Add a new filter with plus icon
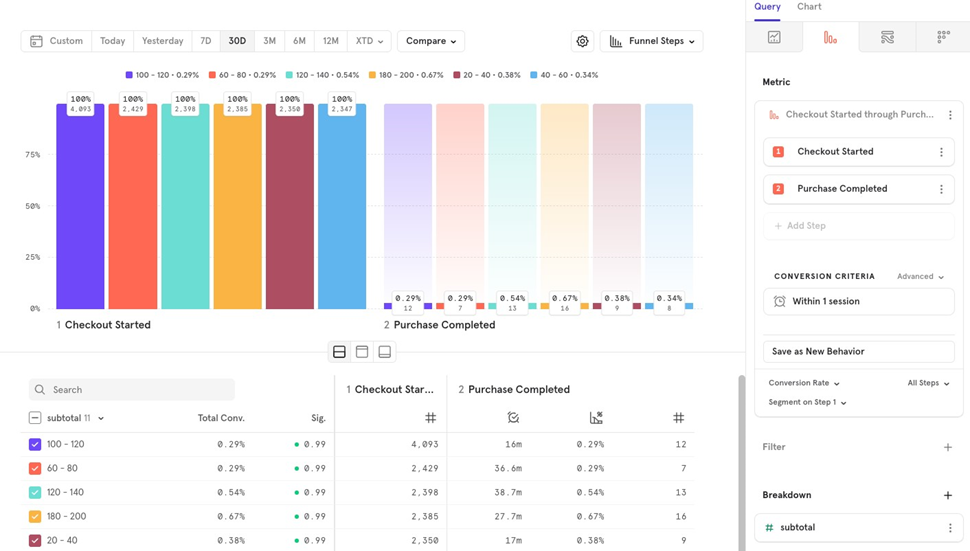Image resolution: width=970 pixels, height=551 pixels. (948, 447)
